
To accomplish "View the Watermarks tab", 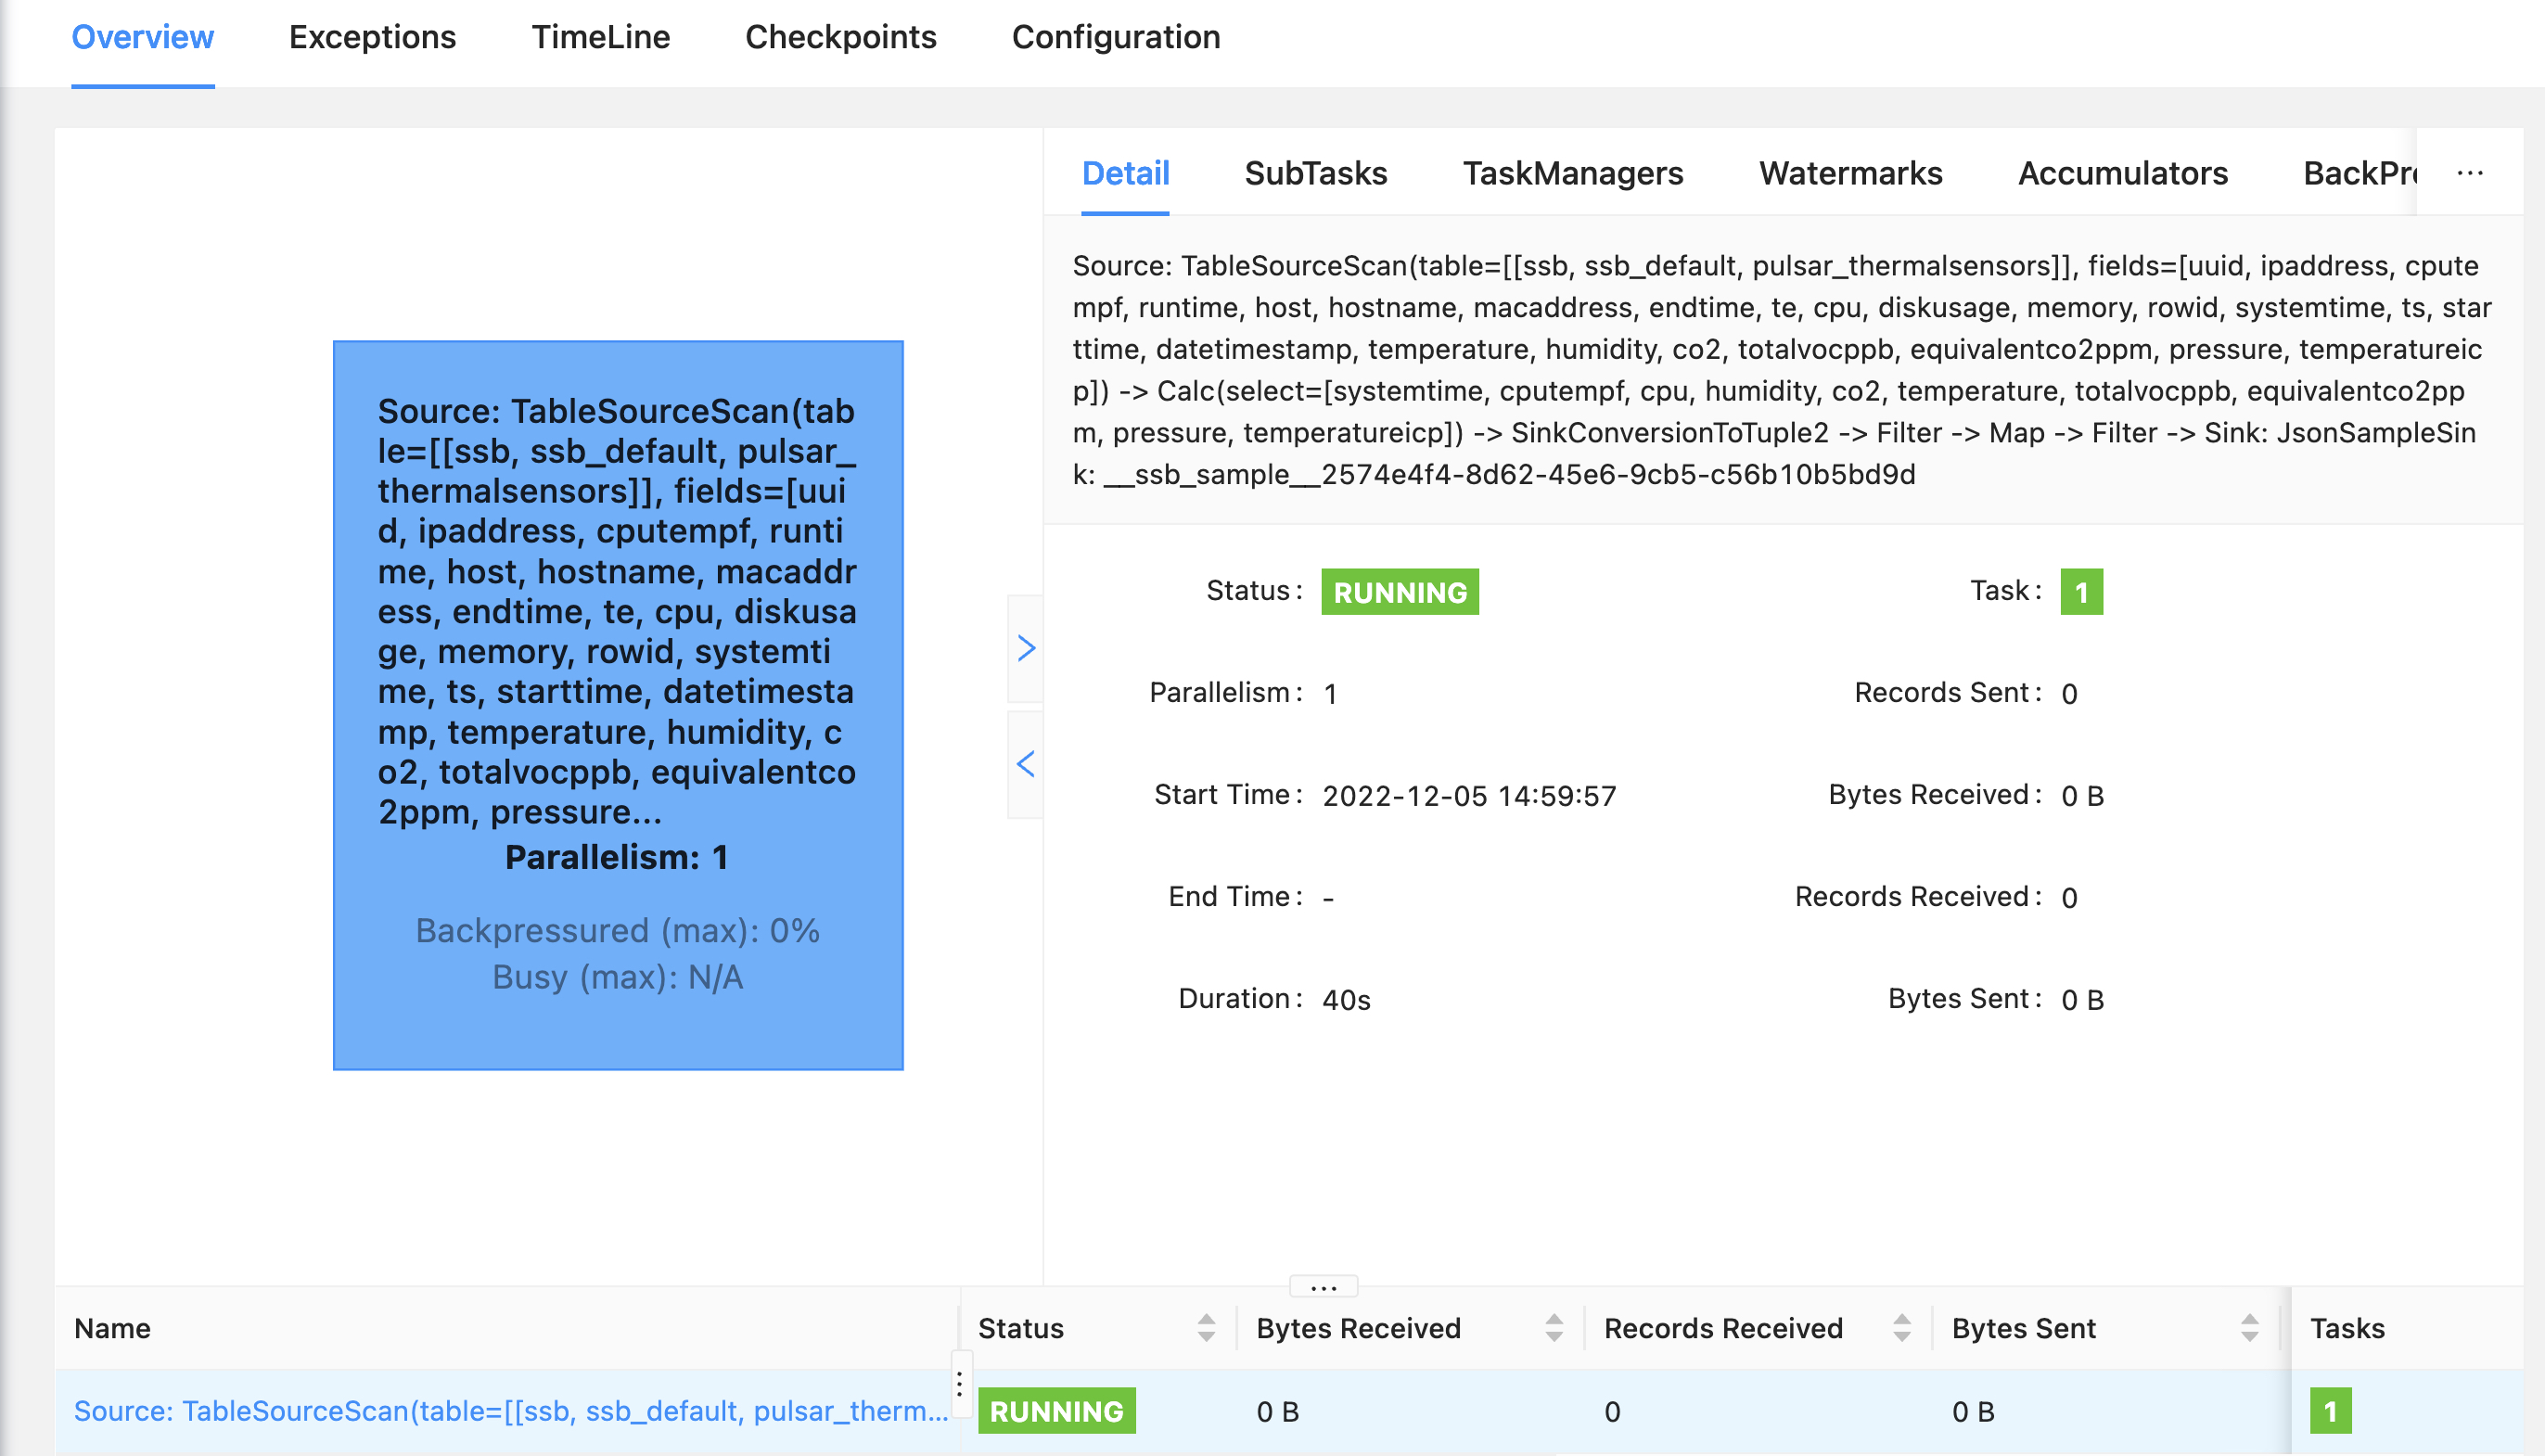I will point(1850,173).
